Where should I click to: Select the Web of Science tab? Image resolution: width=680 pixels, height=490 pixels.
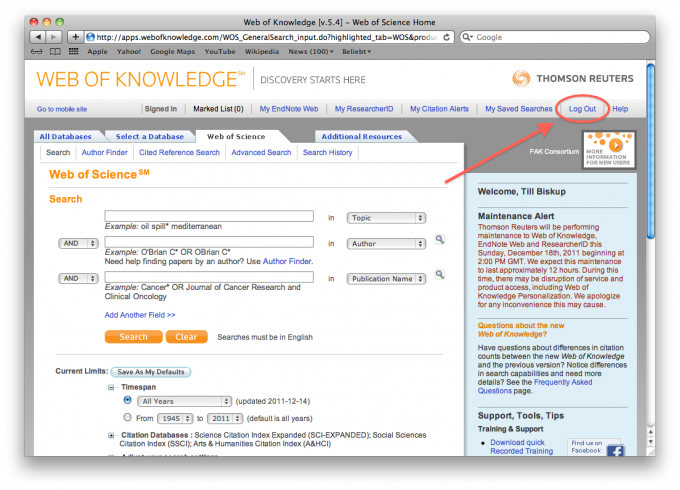point(236,137)
